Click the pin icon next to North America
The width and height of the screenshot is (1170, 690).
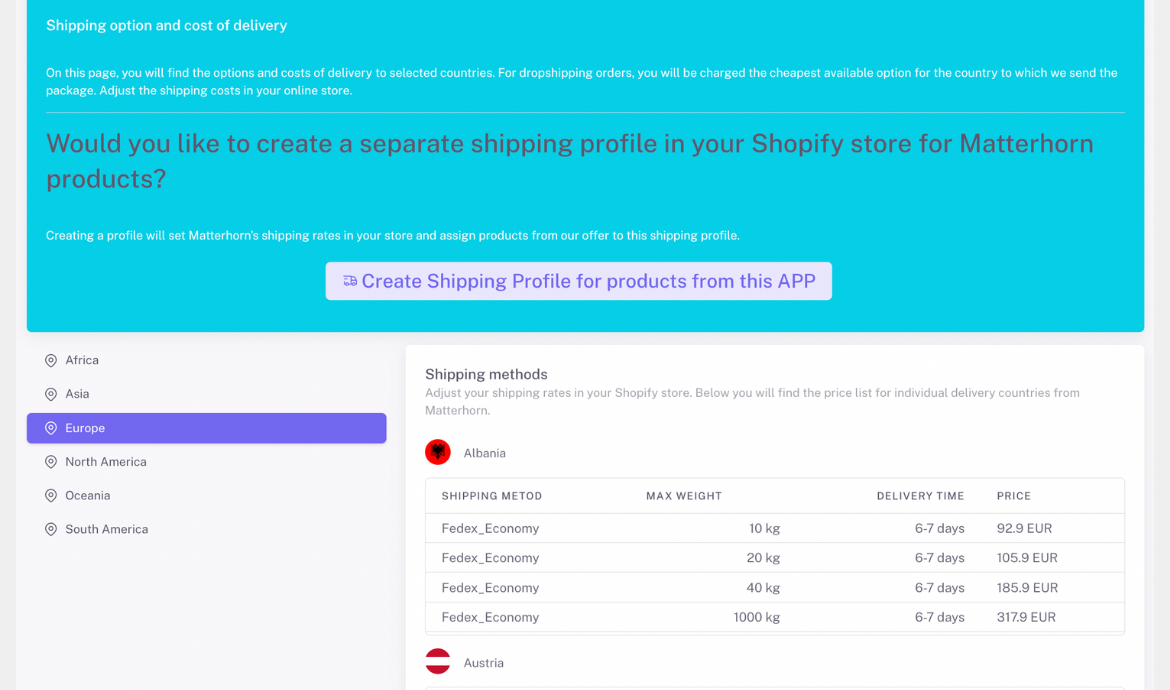(x=51, y=462)
